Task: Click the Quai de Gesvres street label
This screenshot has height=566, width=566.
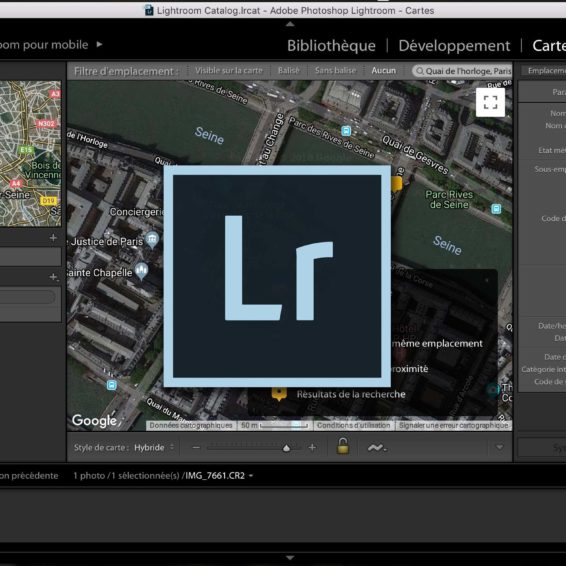Action: pos(415,154)
